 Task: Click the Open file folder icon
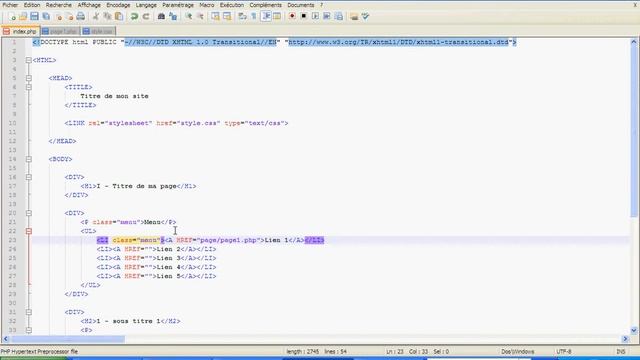tap(23, 17)
